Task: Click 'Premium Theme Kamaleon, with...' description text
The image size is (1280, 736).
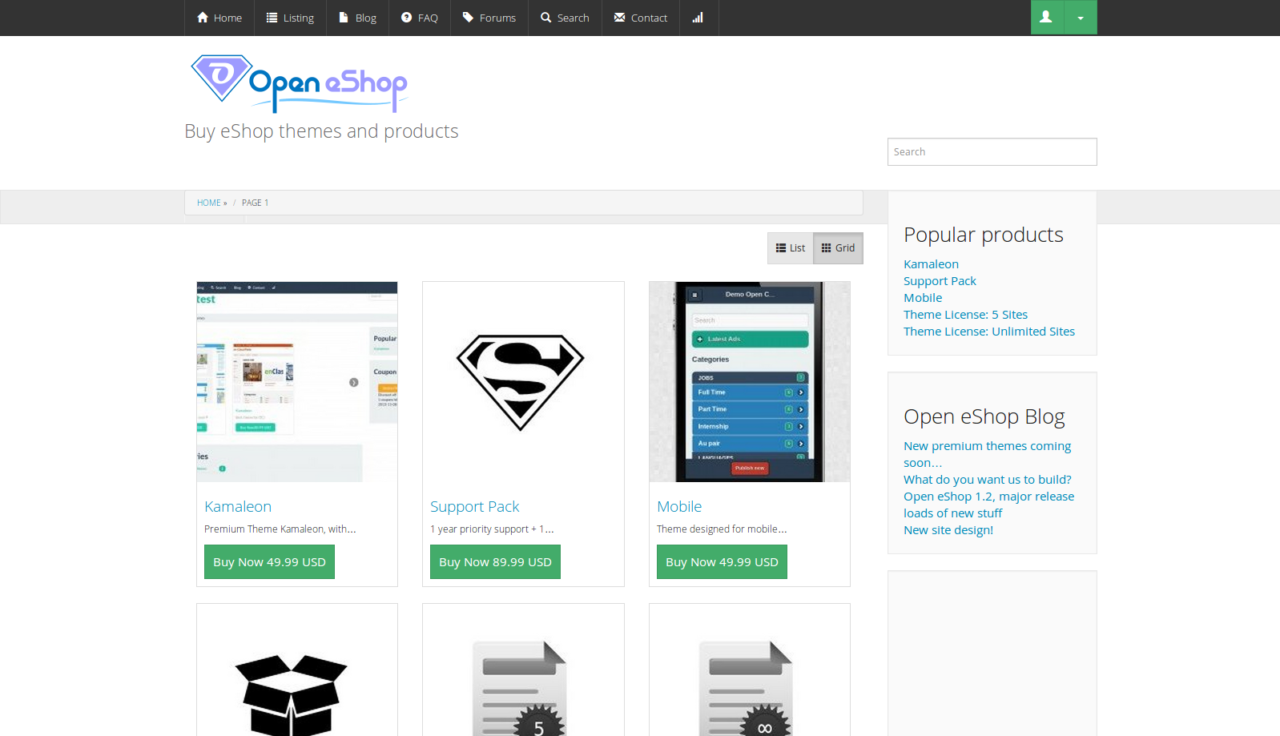Action: point(280,529)
